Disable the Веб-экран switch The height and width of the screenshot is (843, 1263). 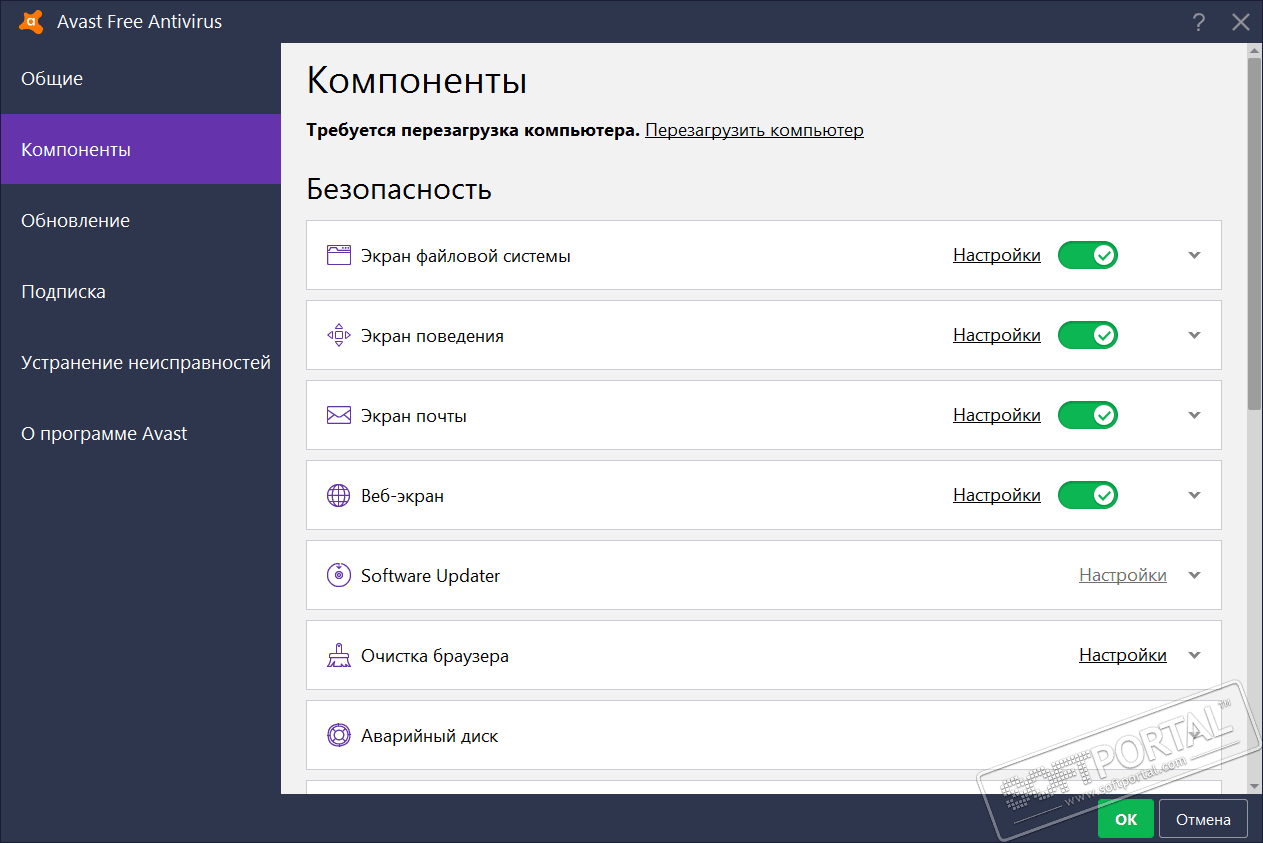[x=1088, y=495]
